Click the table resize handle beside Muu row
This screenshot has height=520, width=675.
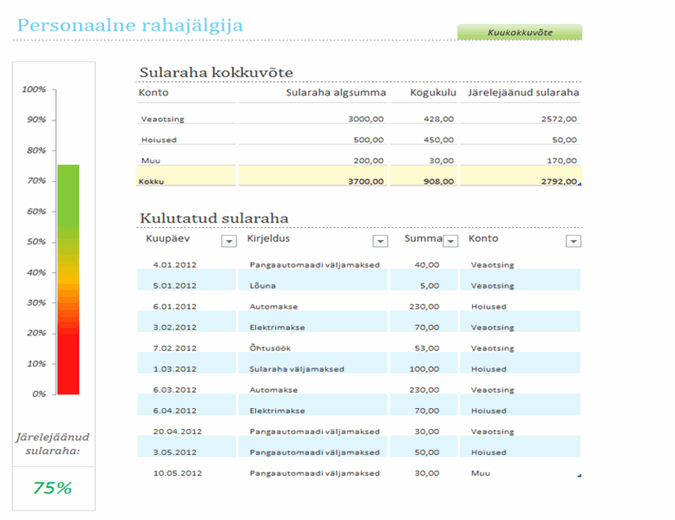click(x=579, y=477)
